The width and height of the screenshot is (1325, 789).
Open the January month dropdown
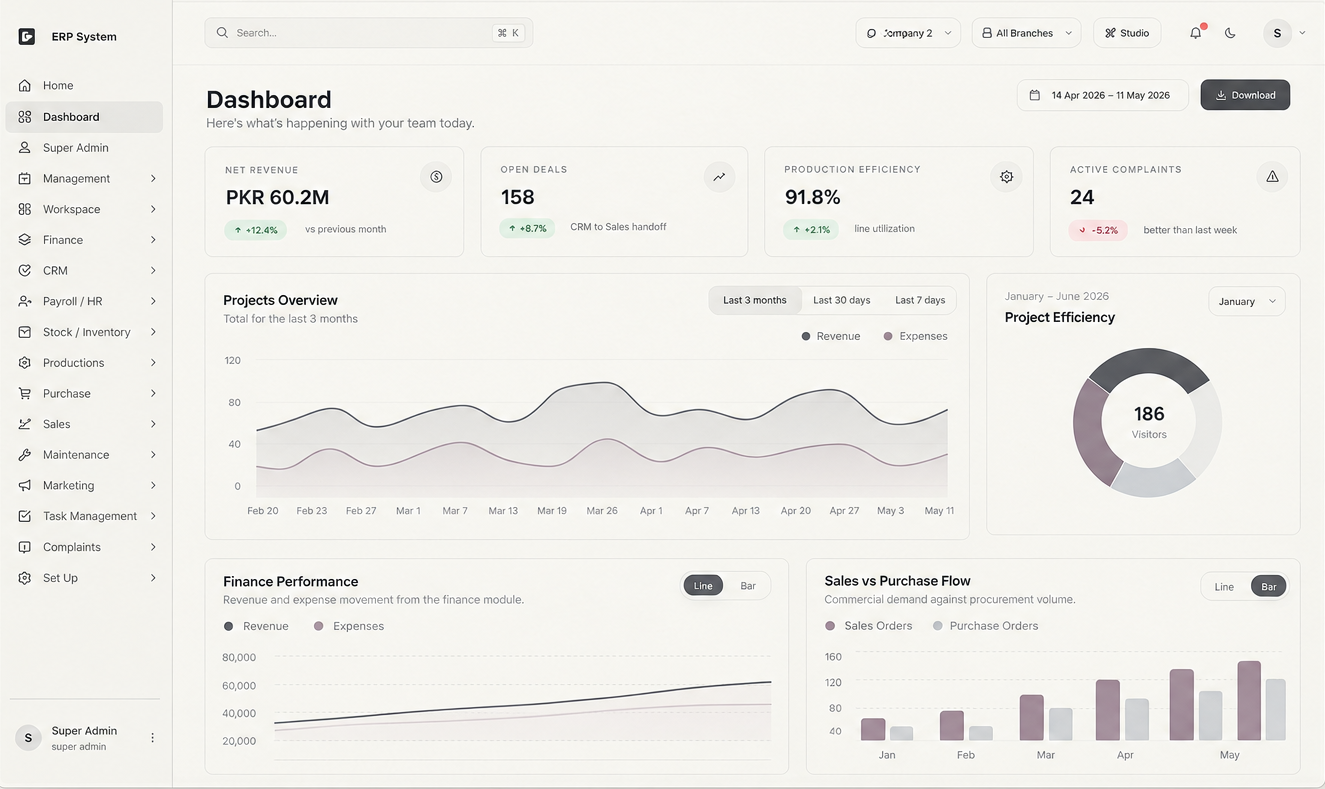pos(1247,301)
